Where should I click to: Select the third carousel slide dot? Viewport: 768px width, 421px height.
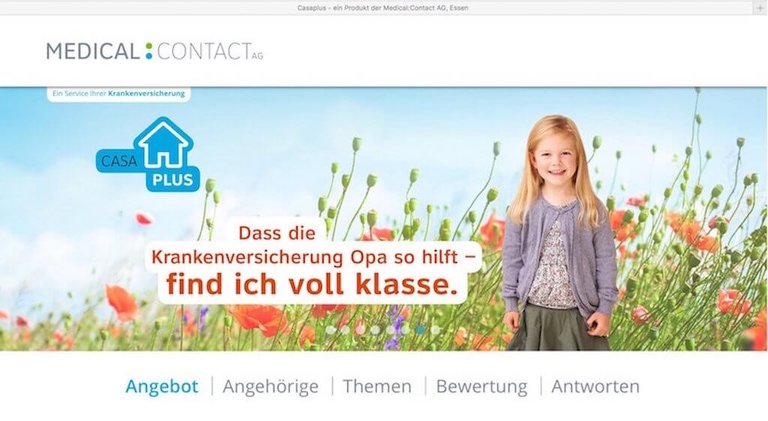pyautogui.click(x=360, y=330)
